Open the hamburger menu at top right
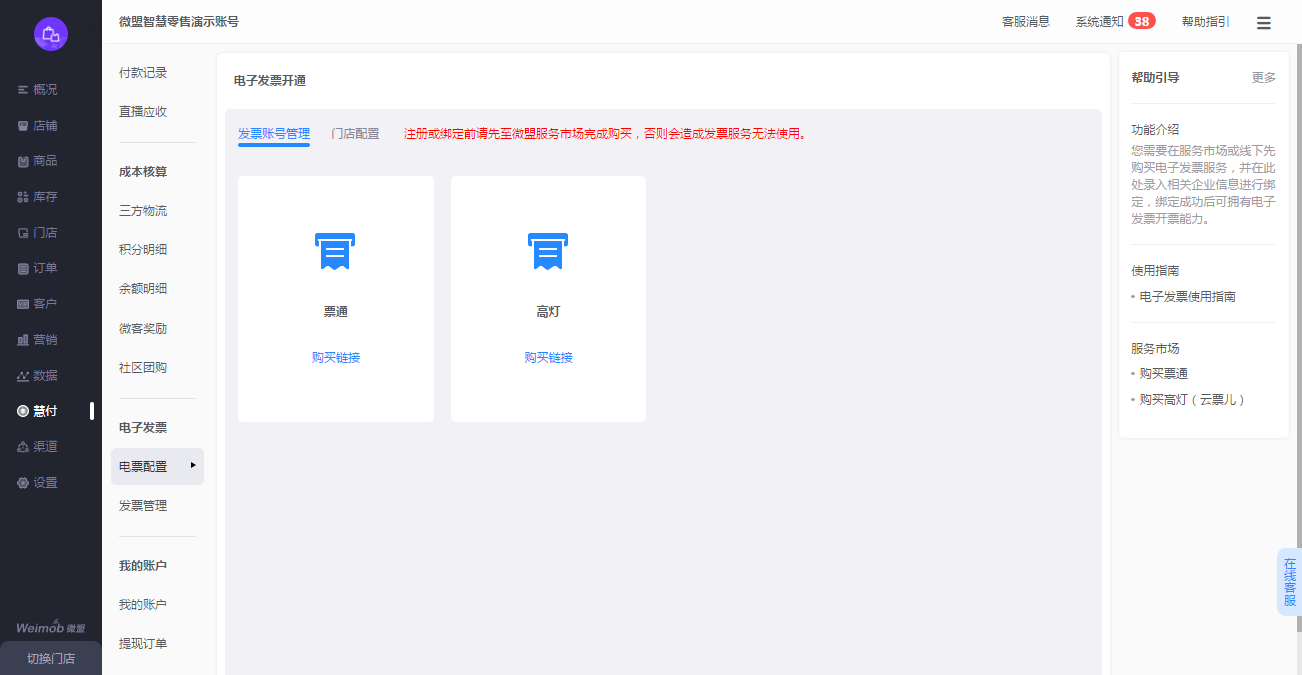The width and height of the screenshot is (1302, 675). click(x=1264, y=23)
